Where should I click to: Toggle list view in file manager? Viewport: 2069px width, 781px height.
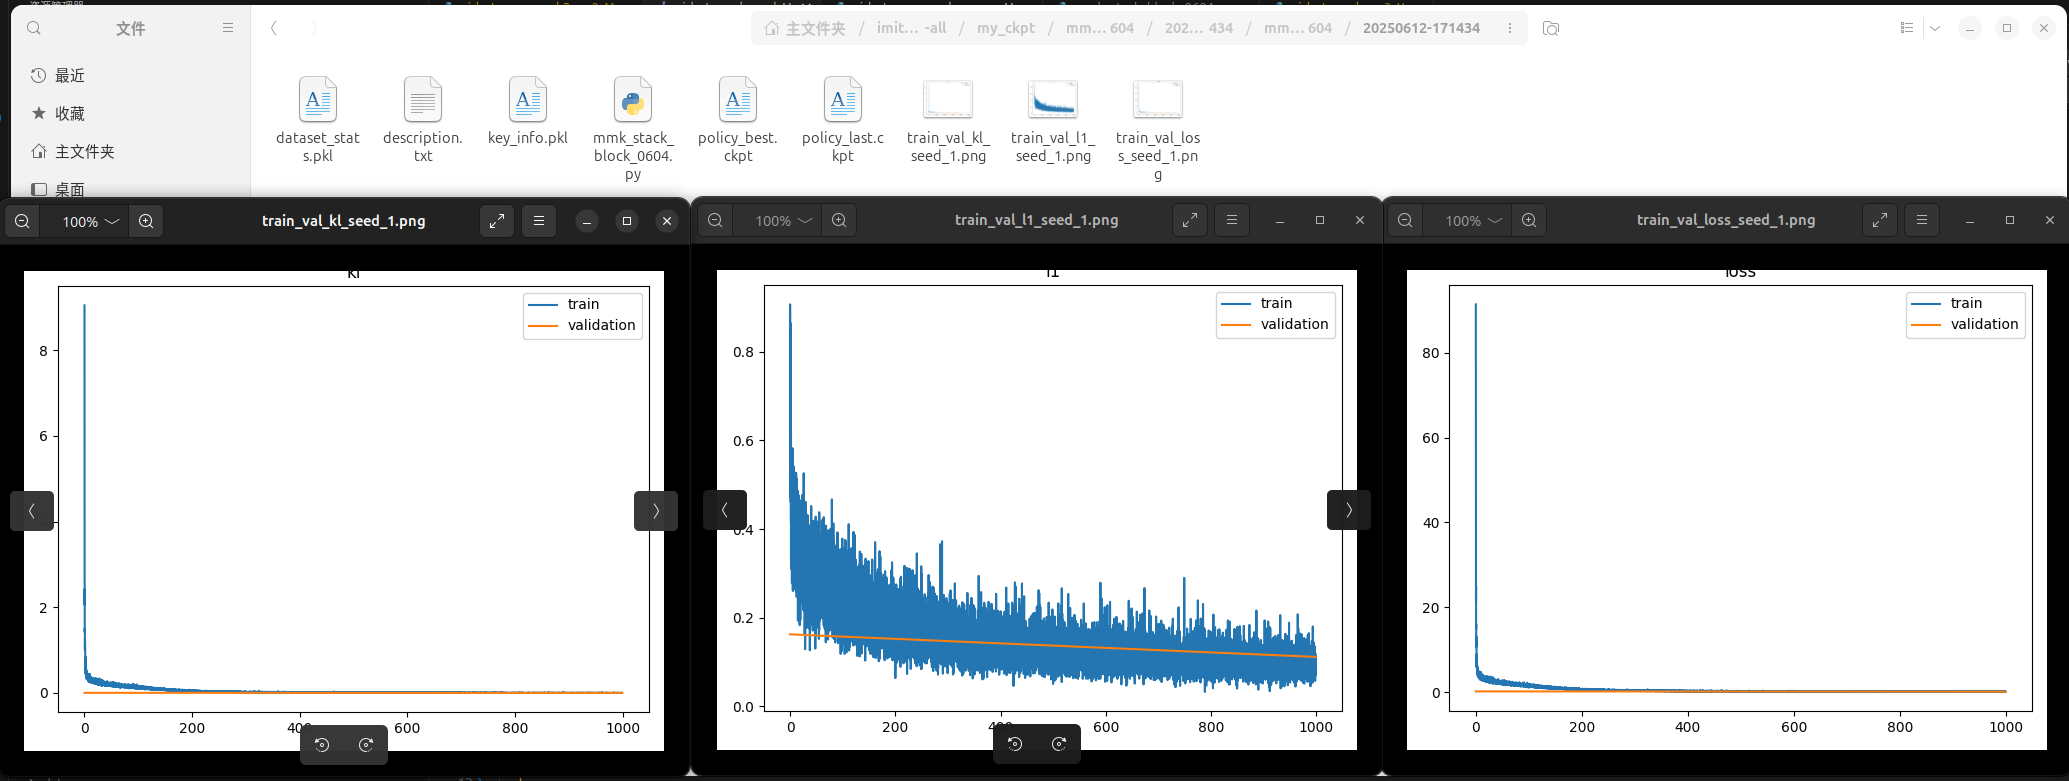1906,28
